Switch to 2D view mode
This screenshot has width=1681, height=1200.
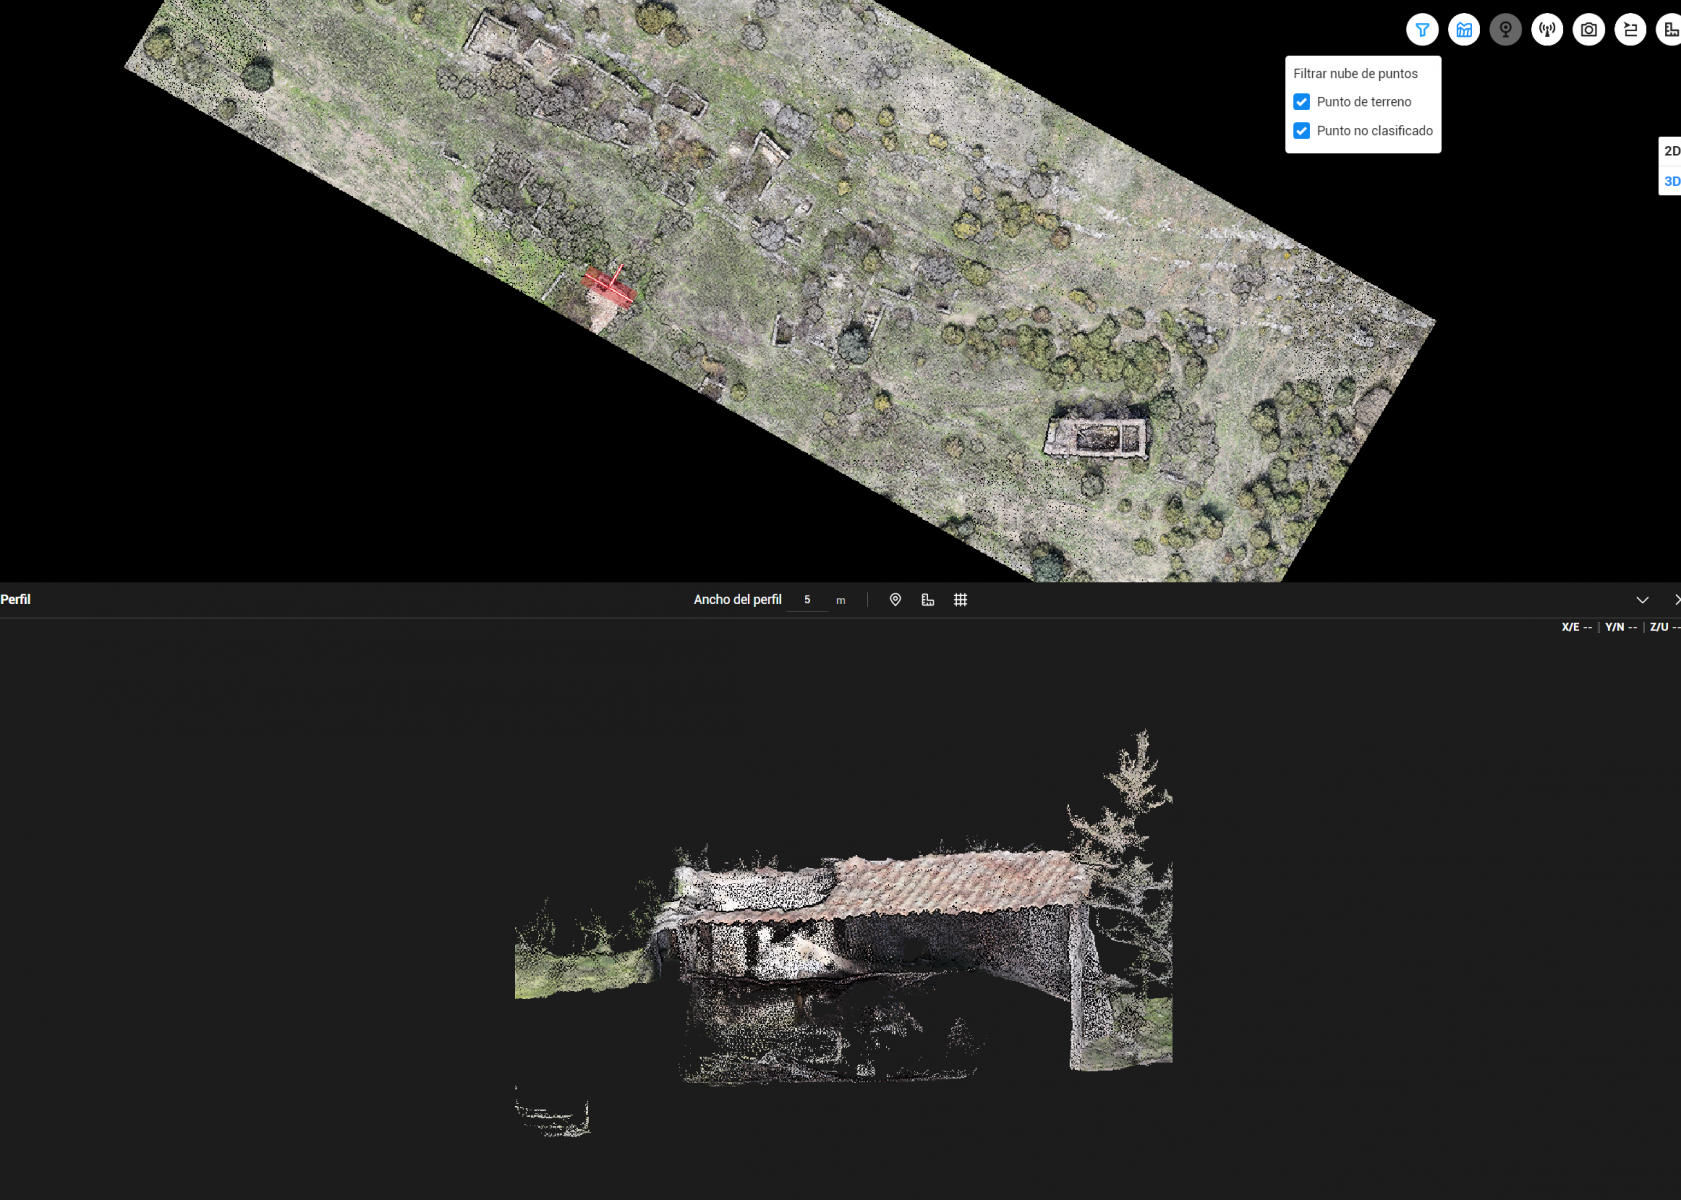click(x=1671, y=151)
